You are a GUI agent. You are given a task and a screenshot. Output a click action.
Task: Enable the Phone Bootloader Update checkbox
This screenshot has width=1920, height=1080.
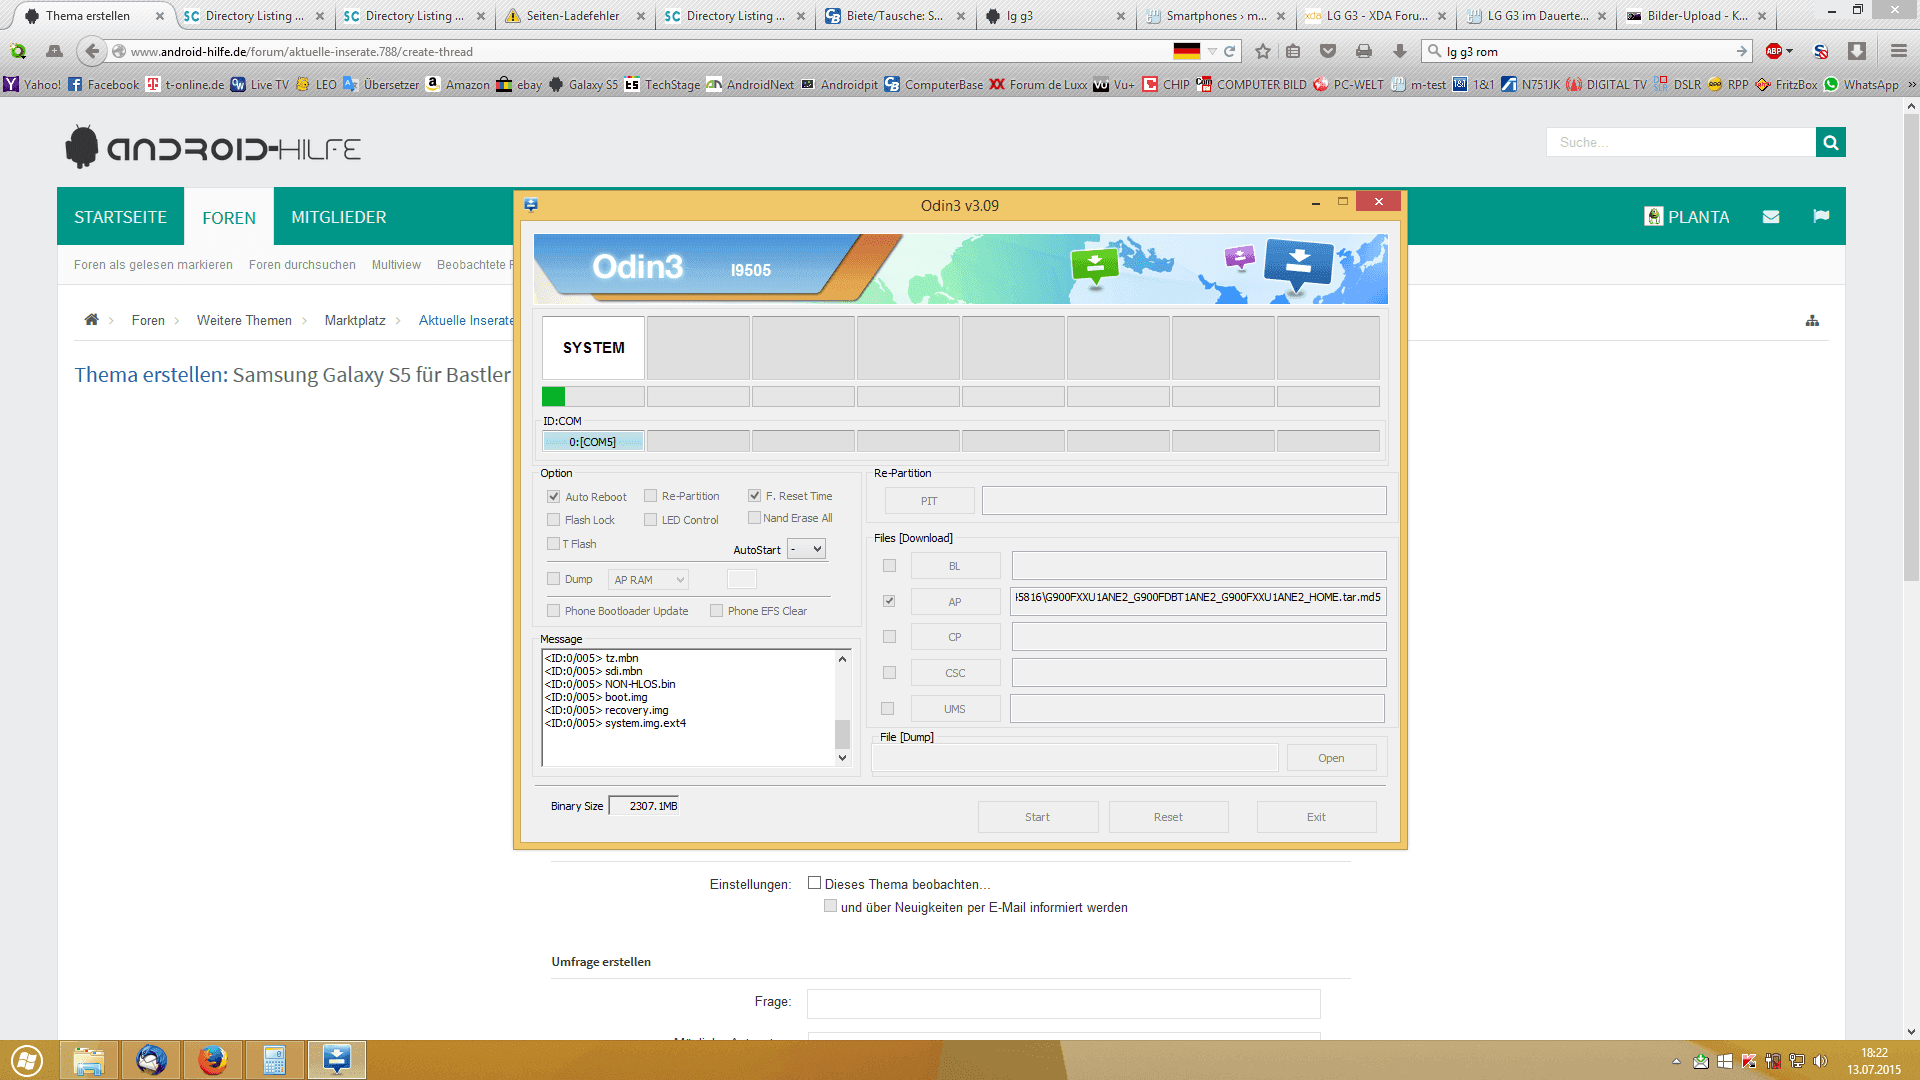[553, 611]
